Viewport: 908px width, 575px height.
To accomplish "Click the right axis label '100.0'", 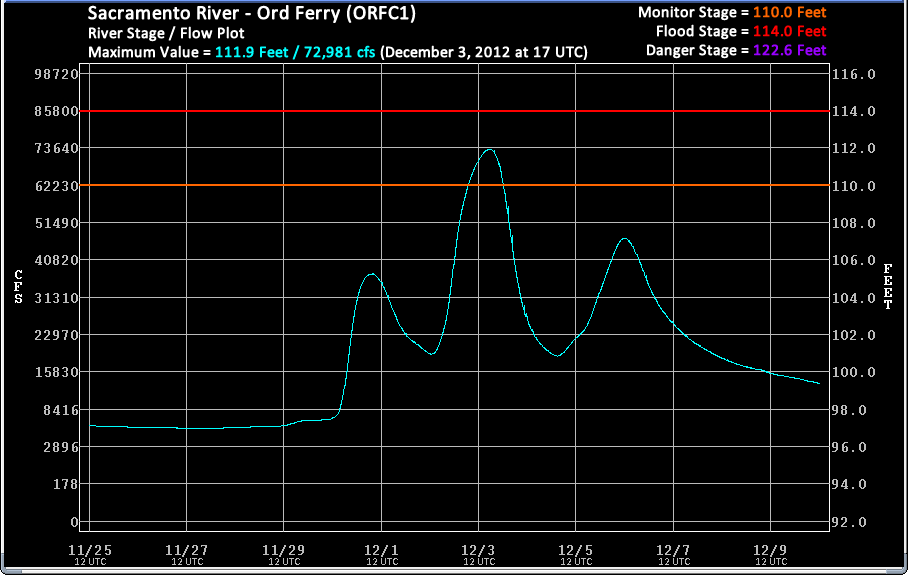I will tap(854, 372).
